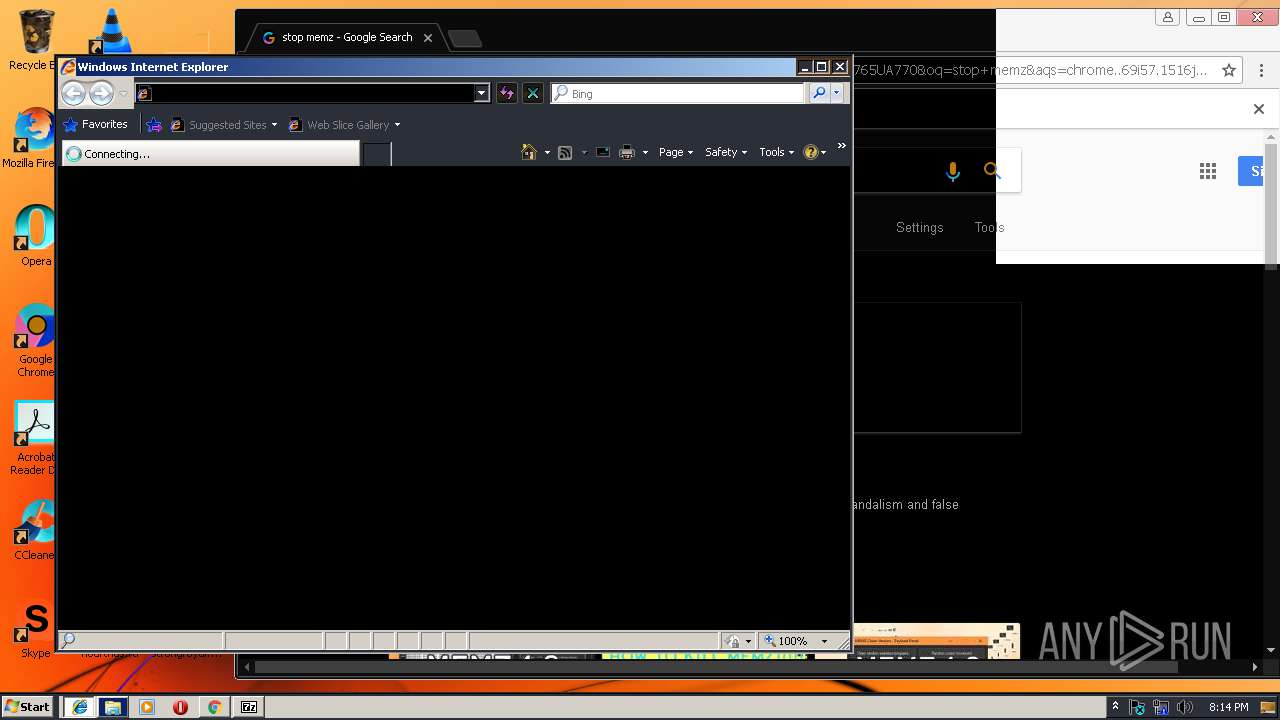Show hidden tray icons arrow

[x=1115, y=707]
